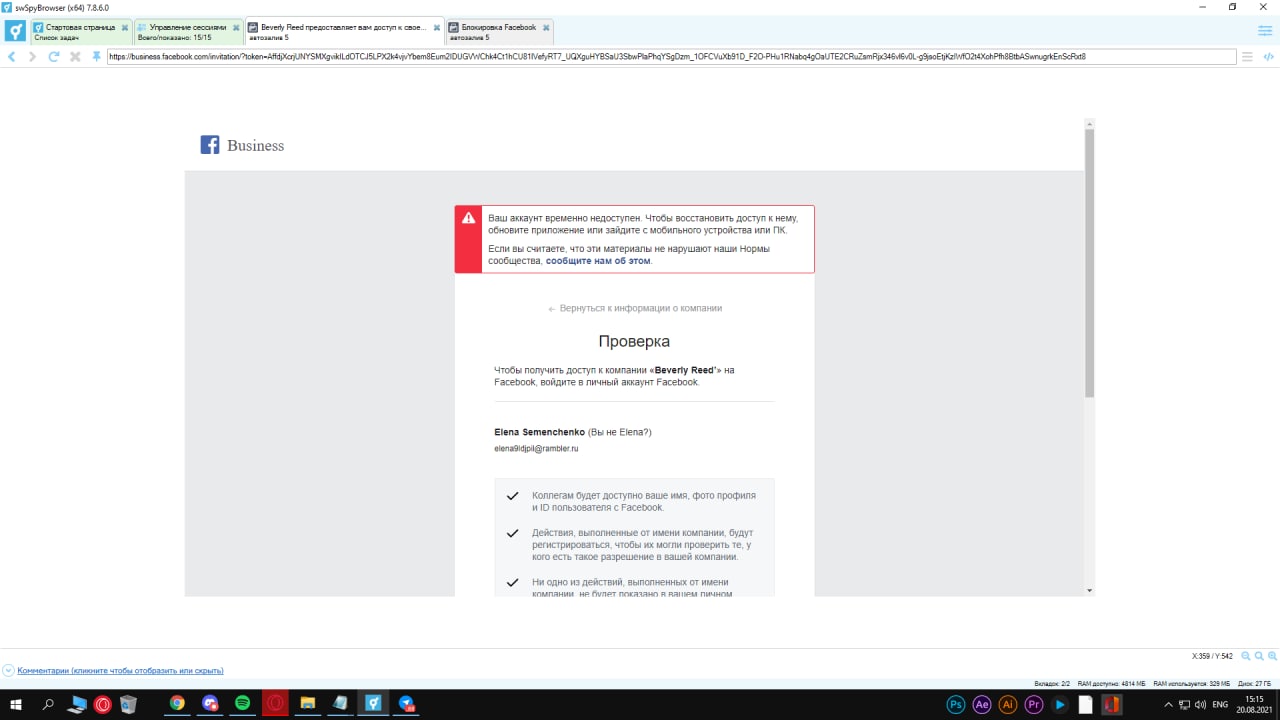Click the 'Комментарии (кликните чтобы отобразить или скрыть)' link
The height and width of the screenshot is (720, 1280).
click(120, 670)
